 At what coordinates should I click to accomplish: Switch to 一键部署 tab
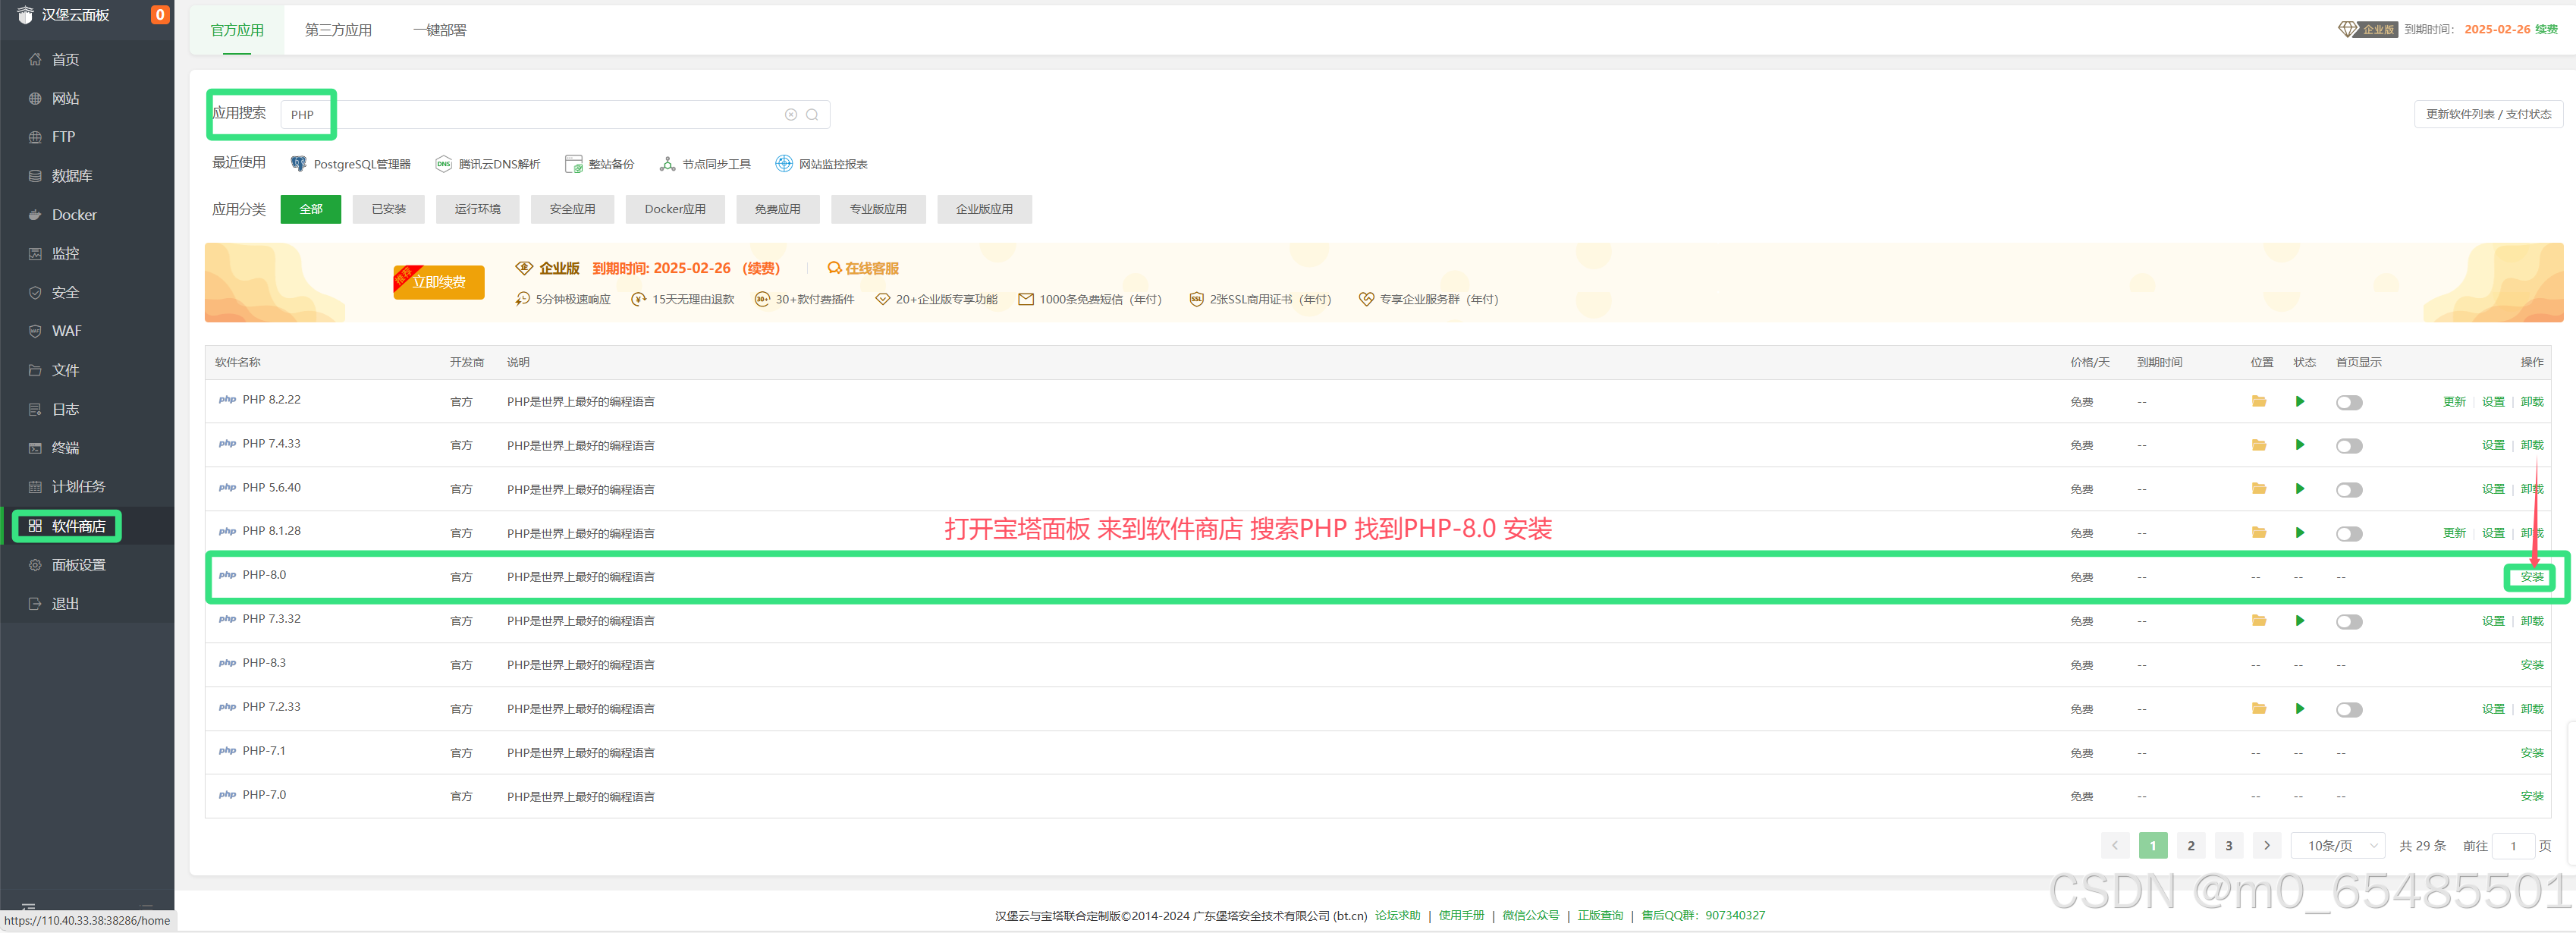(x=440, y=30)
